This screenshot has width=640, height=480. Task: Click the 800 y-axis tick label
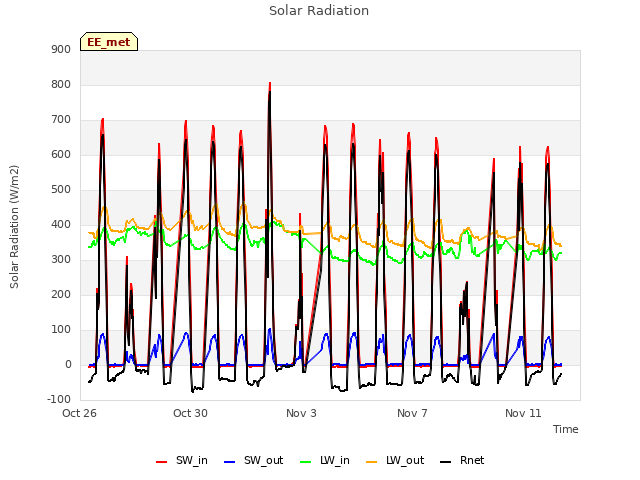[x=61, y=85]
